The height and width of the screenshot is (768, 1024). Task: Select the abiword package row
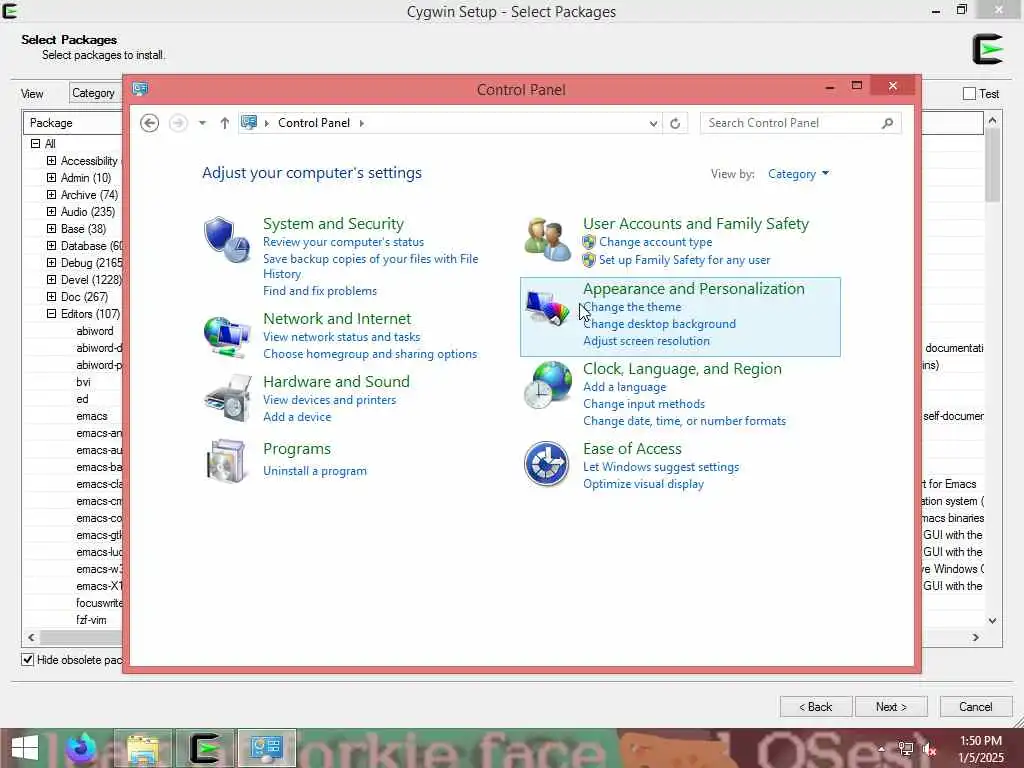[95, 331]
